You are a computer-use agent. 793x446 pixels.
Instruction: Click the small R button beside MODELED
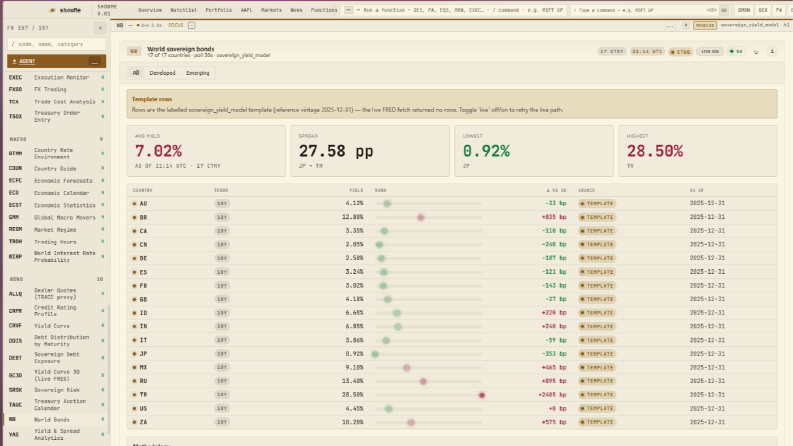[x=686, y=25]
